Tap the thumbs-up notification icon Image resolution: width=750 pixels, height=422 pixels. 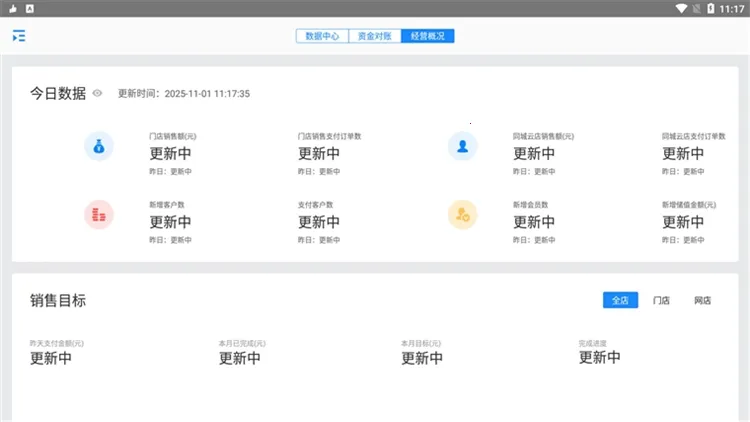click(x=12, y=8)
